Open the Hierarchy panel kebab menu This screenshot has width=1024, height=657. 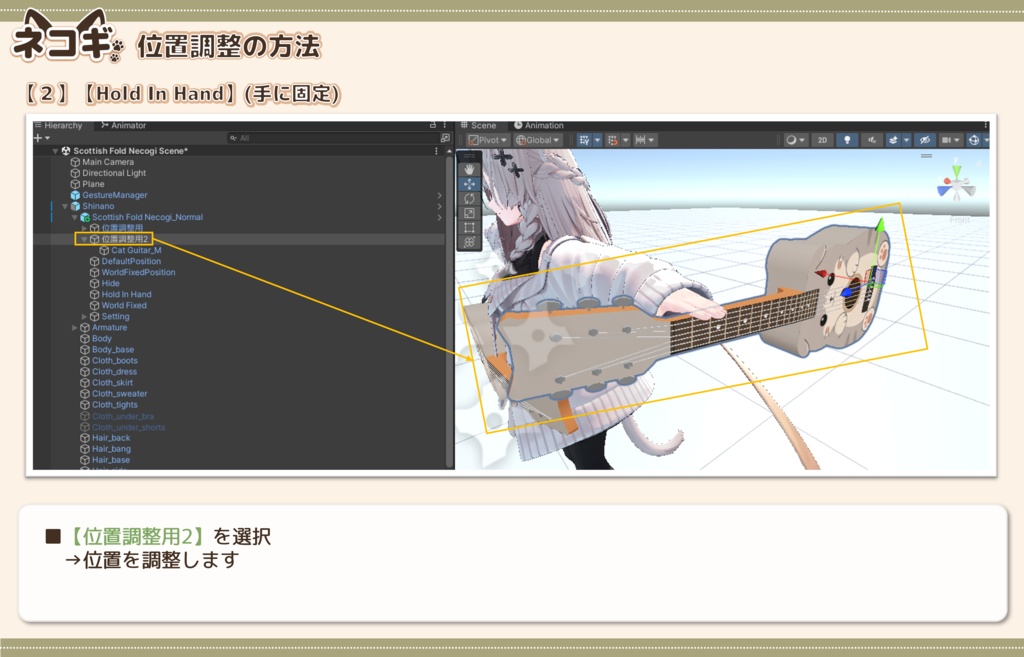[445, 125]
